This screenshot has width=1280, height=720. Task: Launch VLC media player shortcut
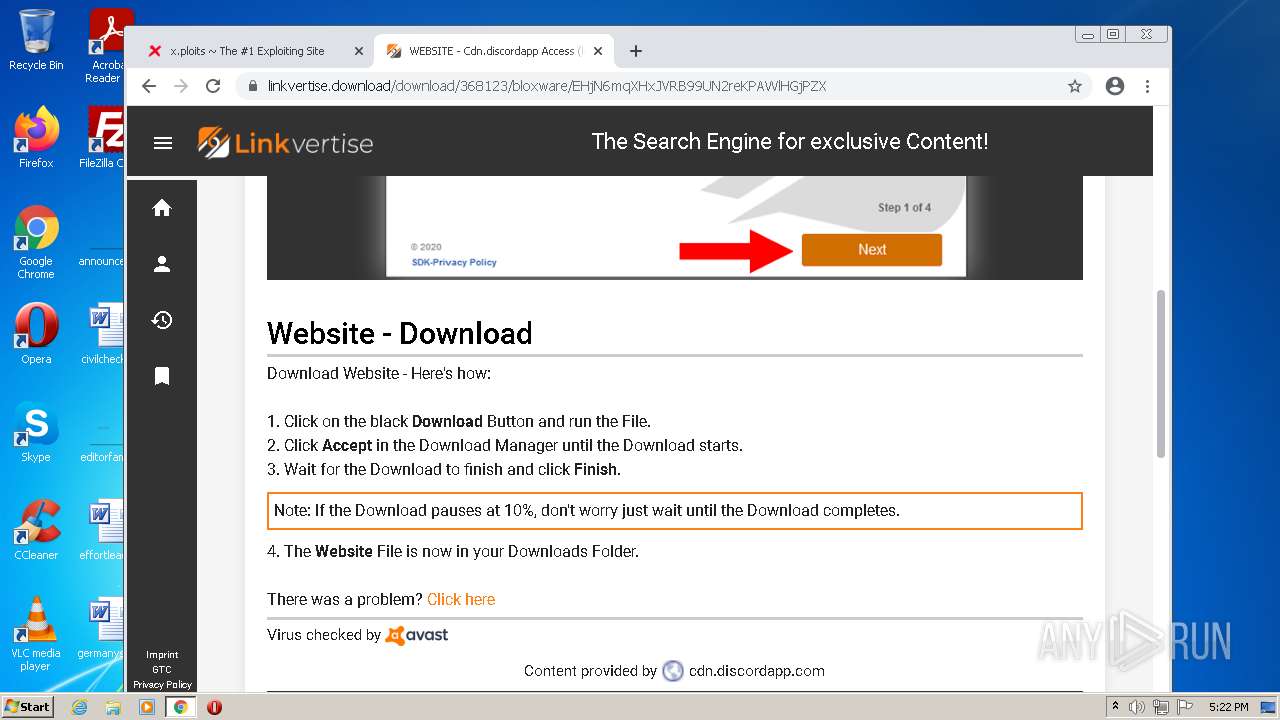pyautogui.click(x=36, y=634)
